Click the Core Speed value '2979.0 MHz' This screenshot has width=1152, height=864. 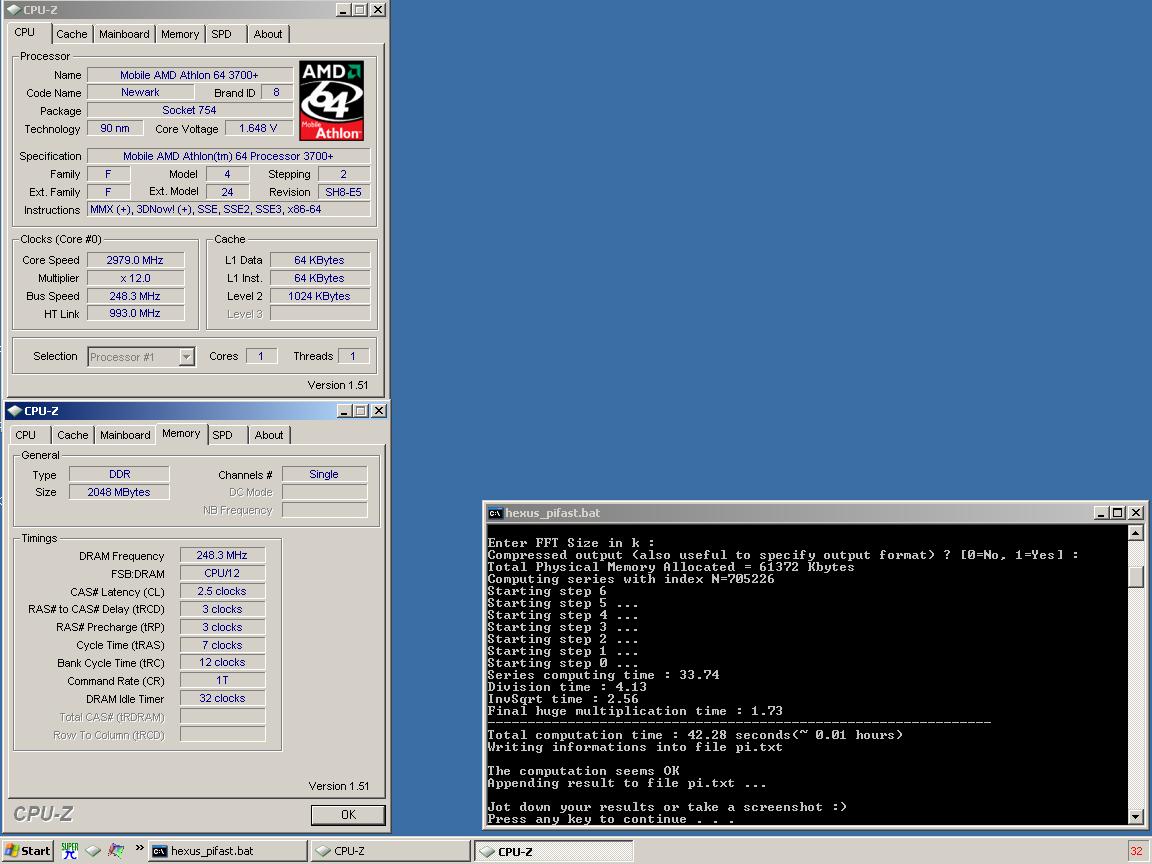pos(135,260)
